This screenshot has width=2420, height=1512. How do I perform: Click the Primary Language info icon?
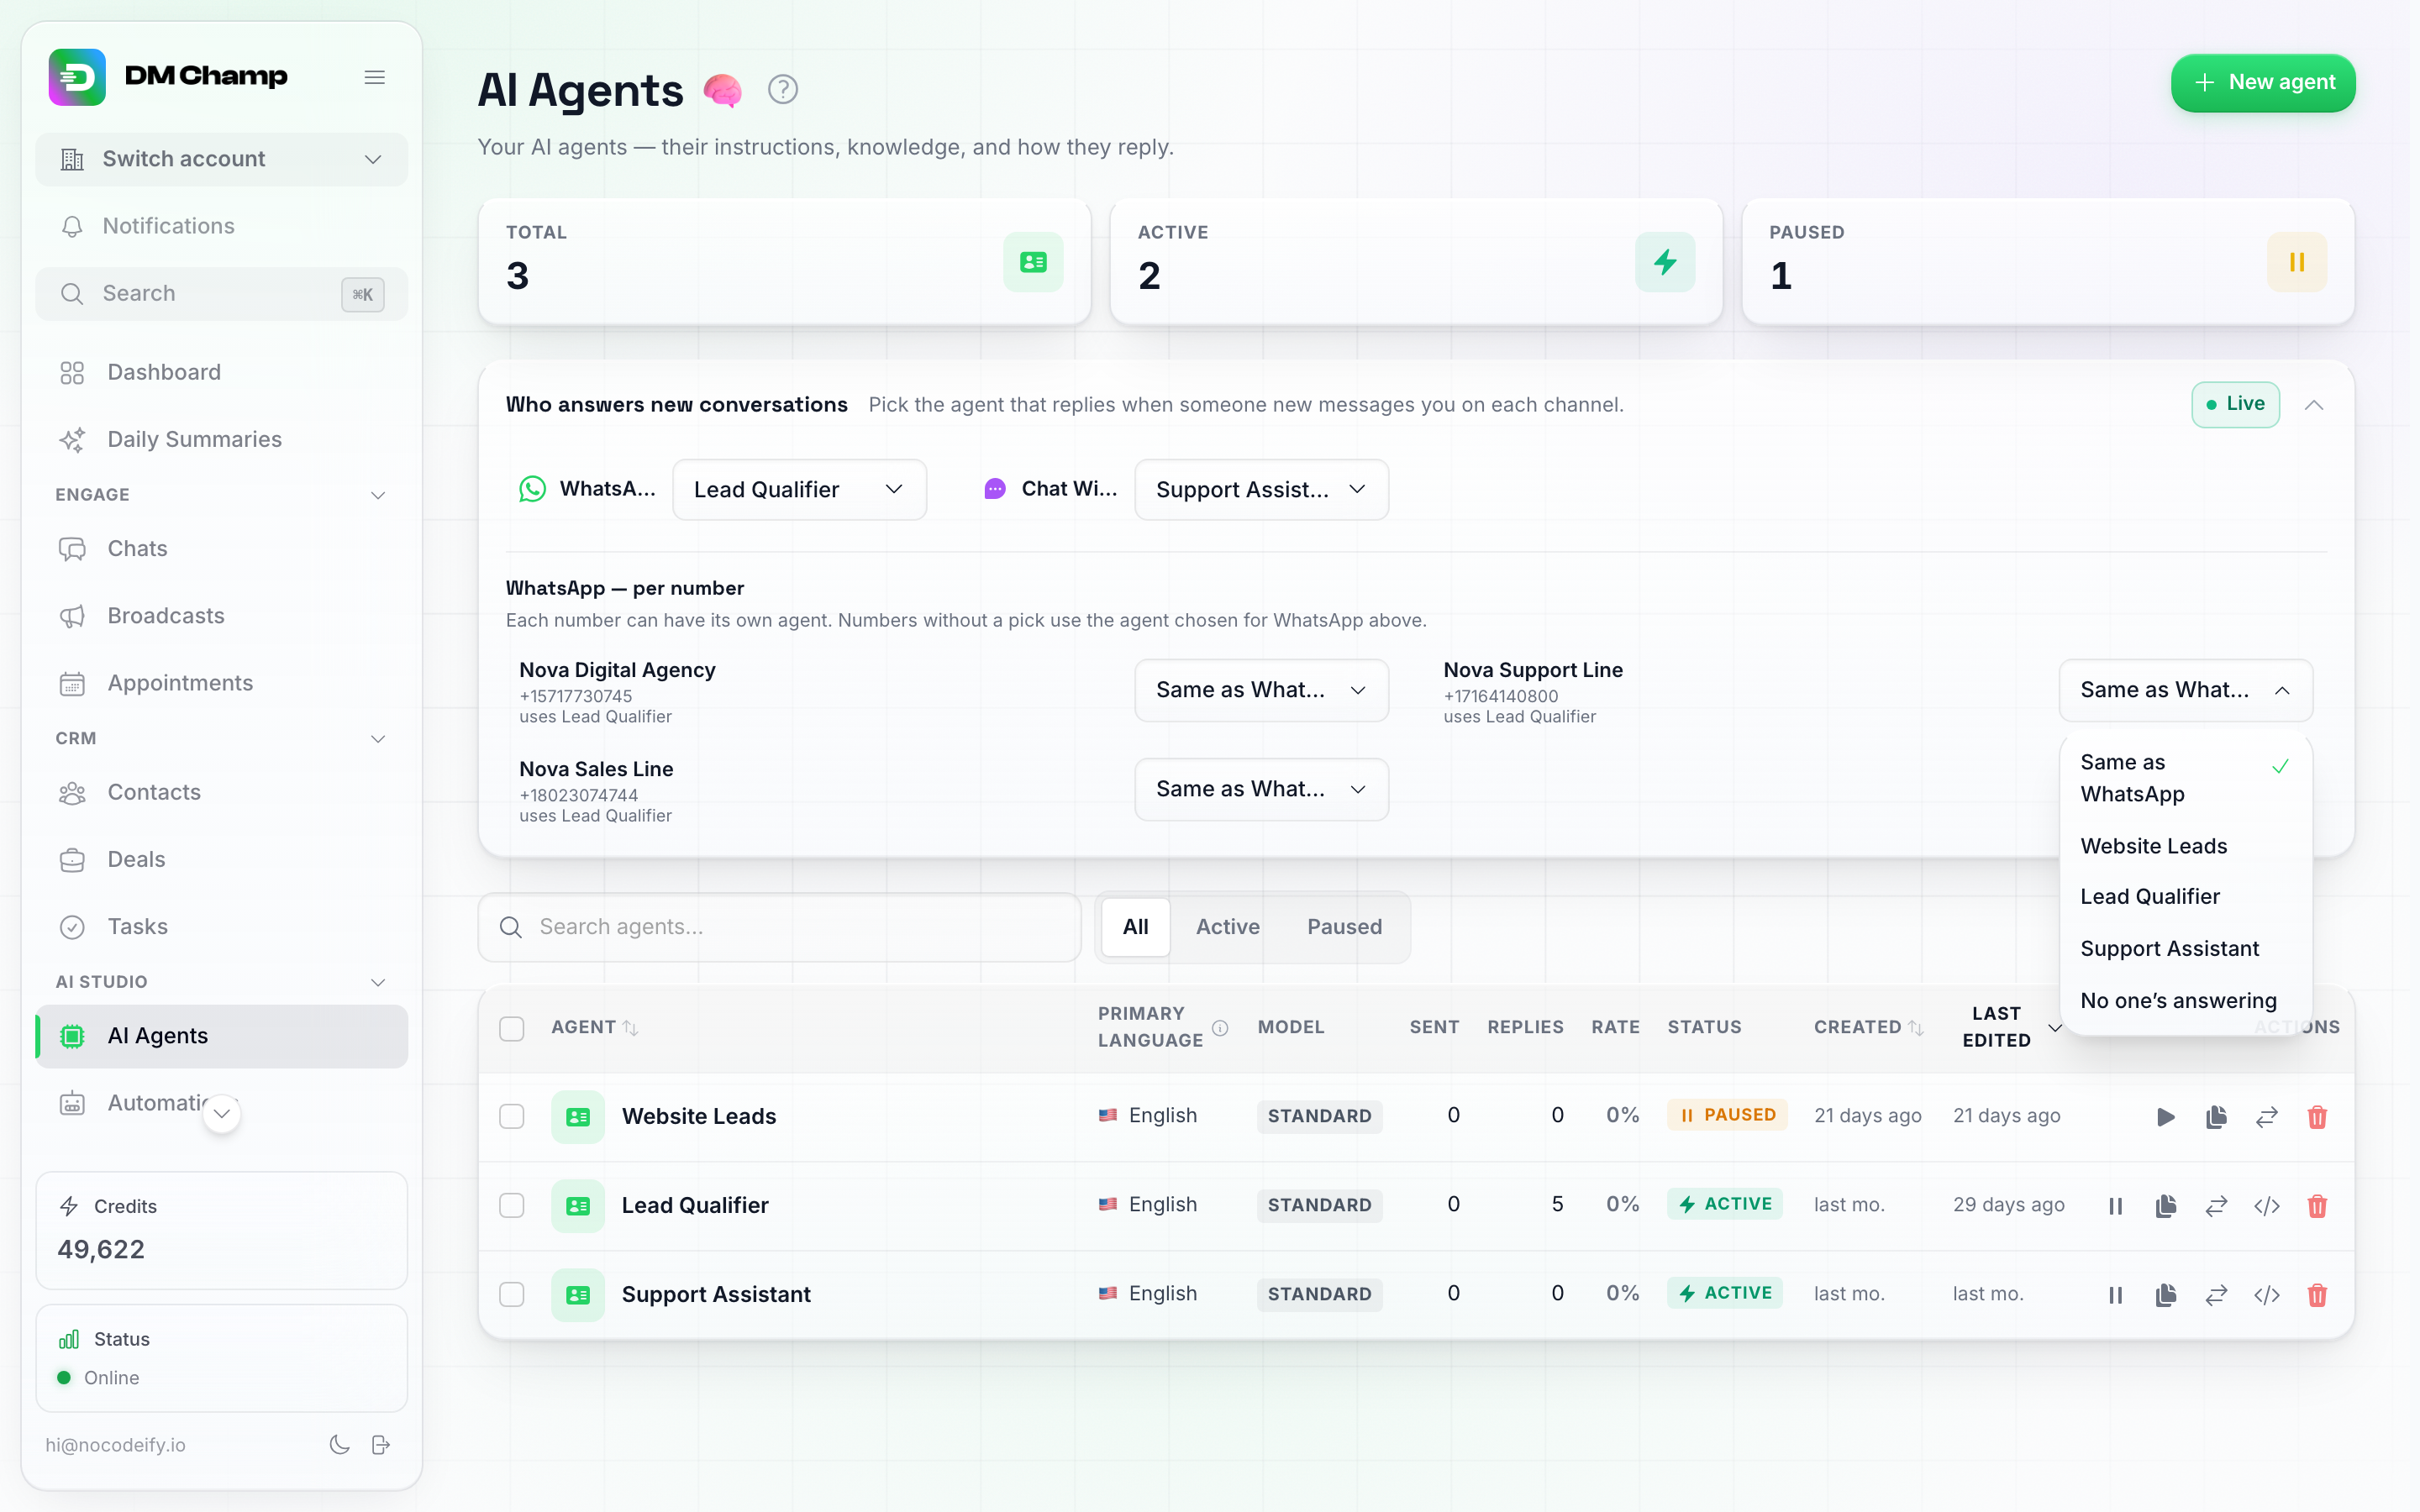coord(1220,1027)
